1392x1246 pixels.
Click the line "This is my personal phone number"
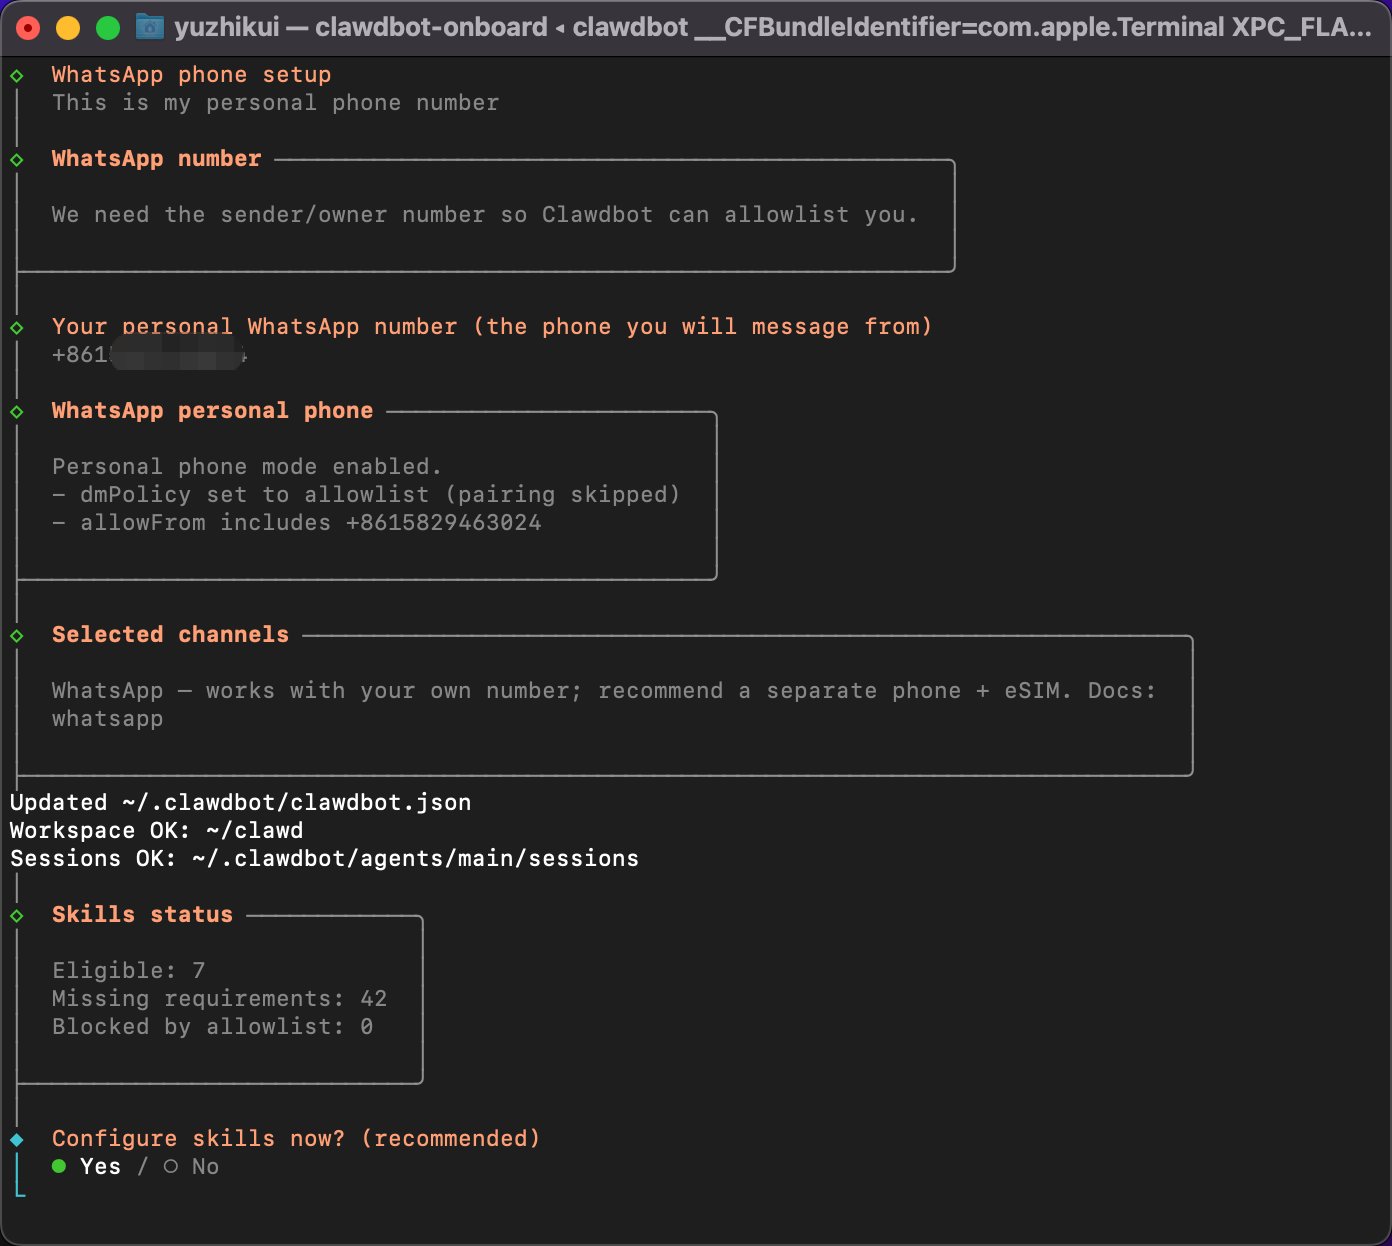coord(275,103)
